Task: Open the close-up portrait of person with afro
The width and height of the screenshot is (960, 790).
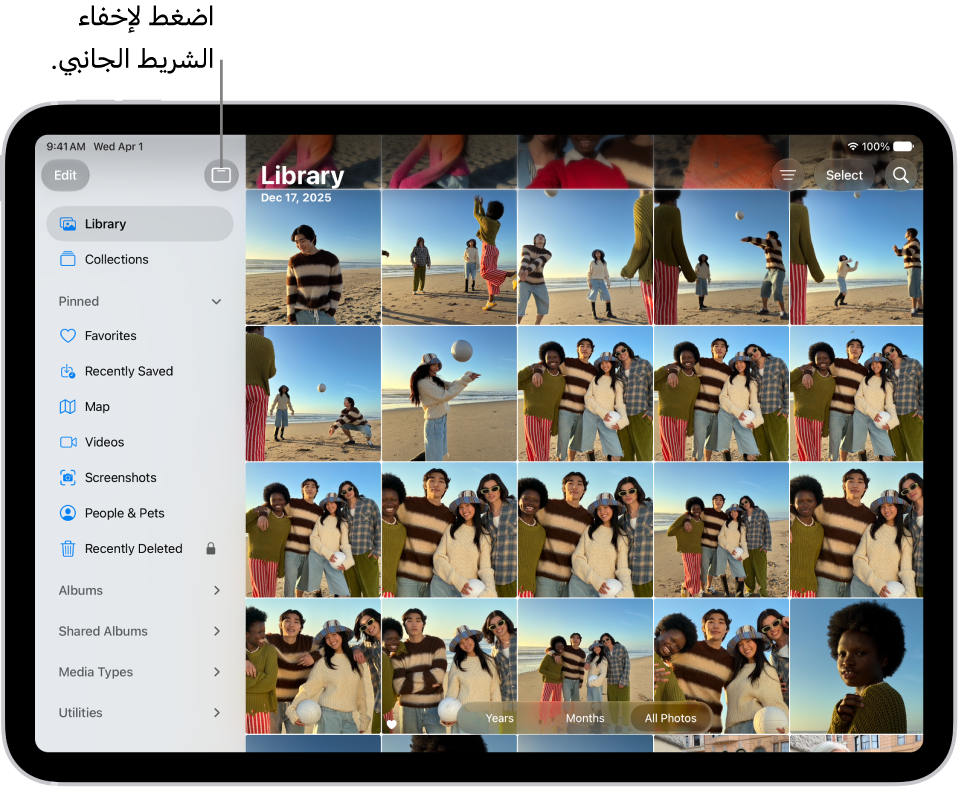Action: tap(857, 666)
